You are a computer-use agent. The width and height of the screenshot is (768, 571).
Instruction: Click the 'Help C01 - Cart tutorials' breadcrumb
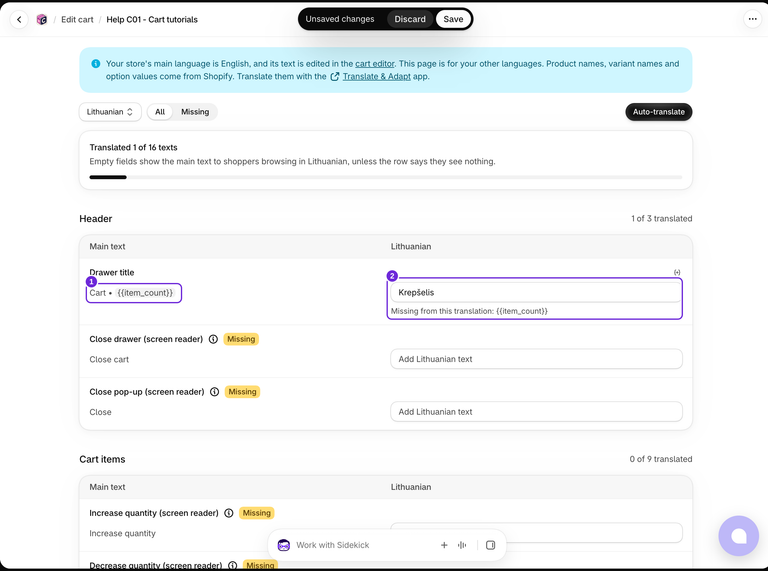pyautogui.click(x=152, y=20)
